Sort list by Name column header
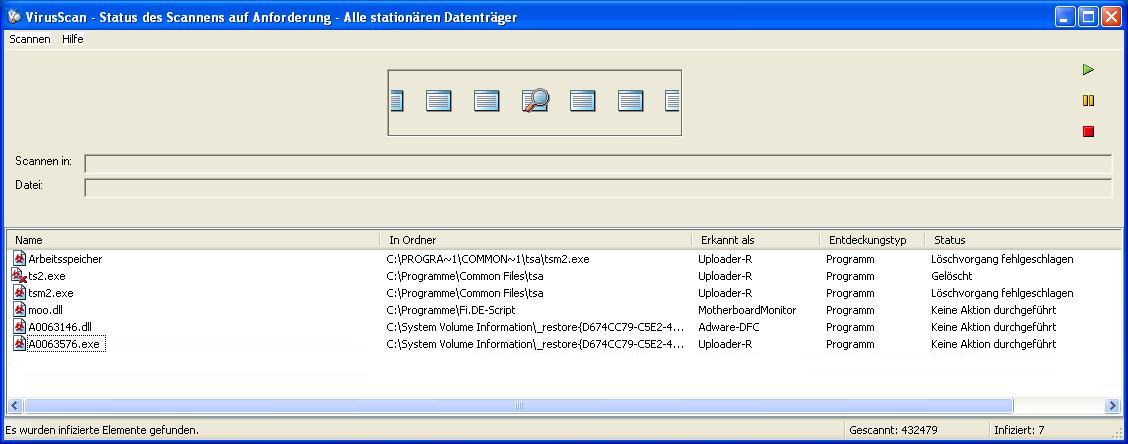The width and height of the screenshot is (1128, 444). (193, 240)
